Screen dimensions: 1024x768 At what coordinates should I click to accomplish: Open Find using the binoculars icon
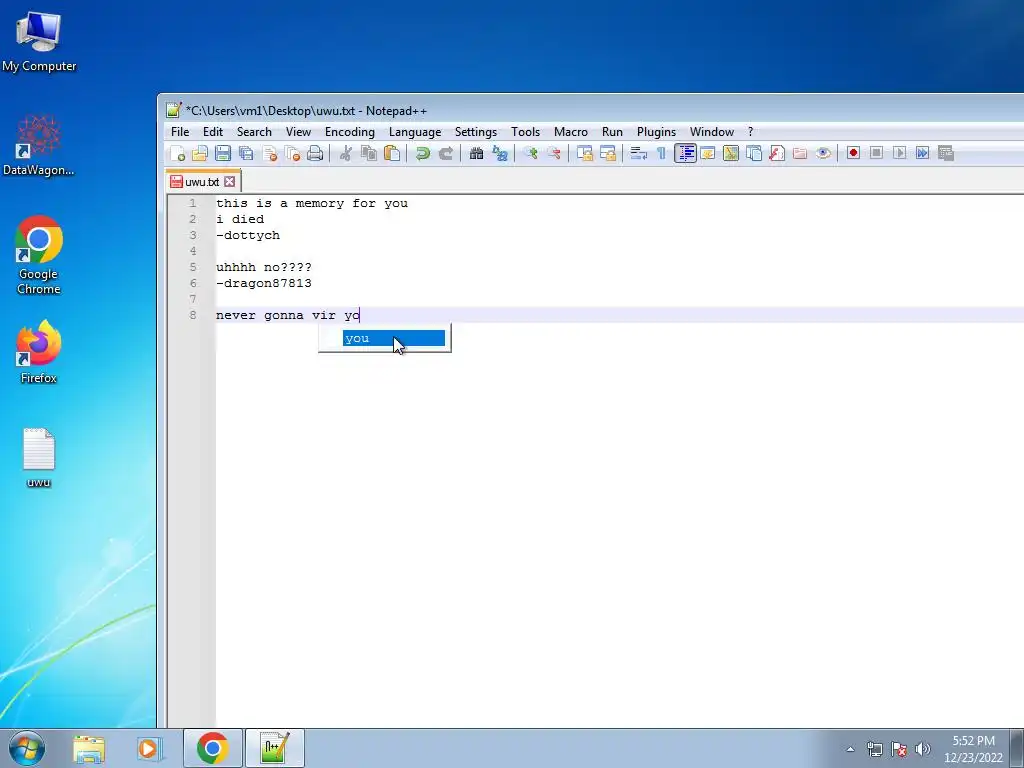(477, 153)
